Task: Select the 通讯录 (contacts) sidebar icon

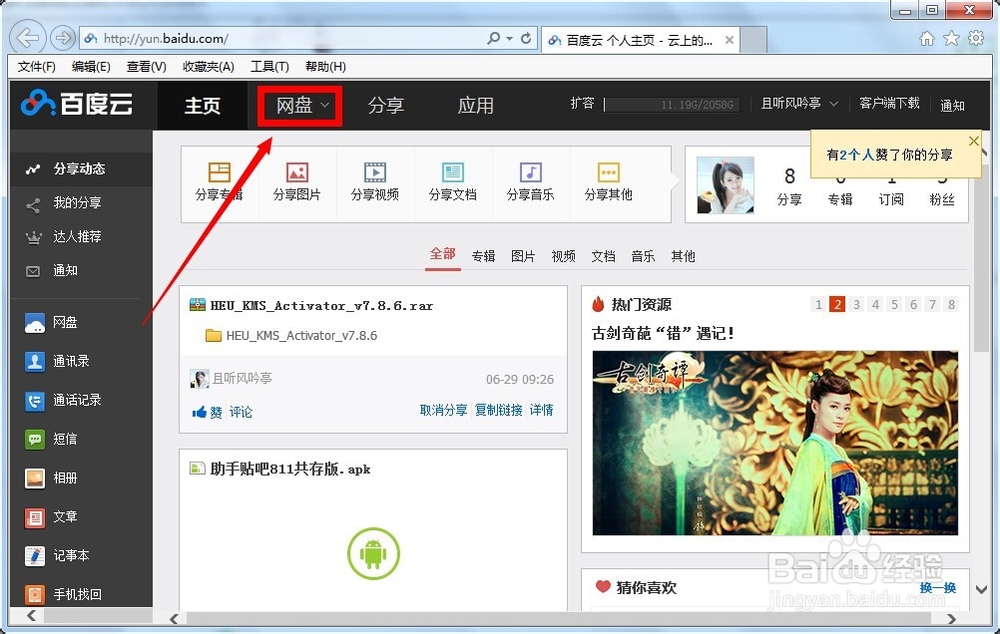Action: [x=60, y=361]
